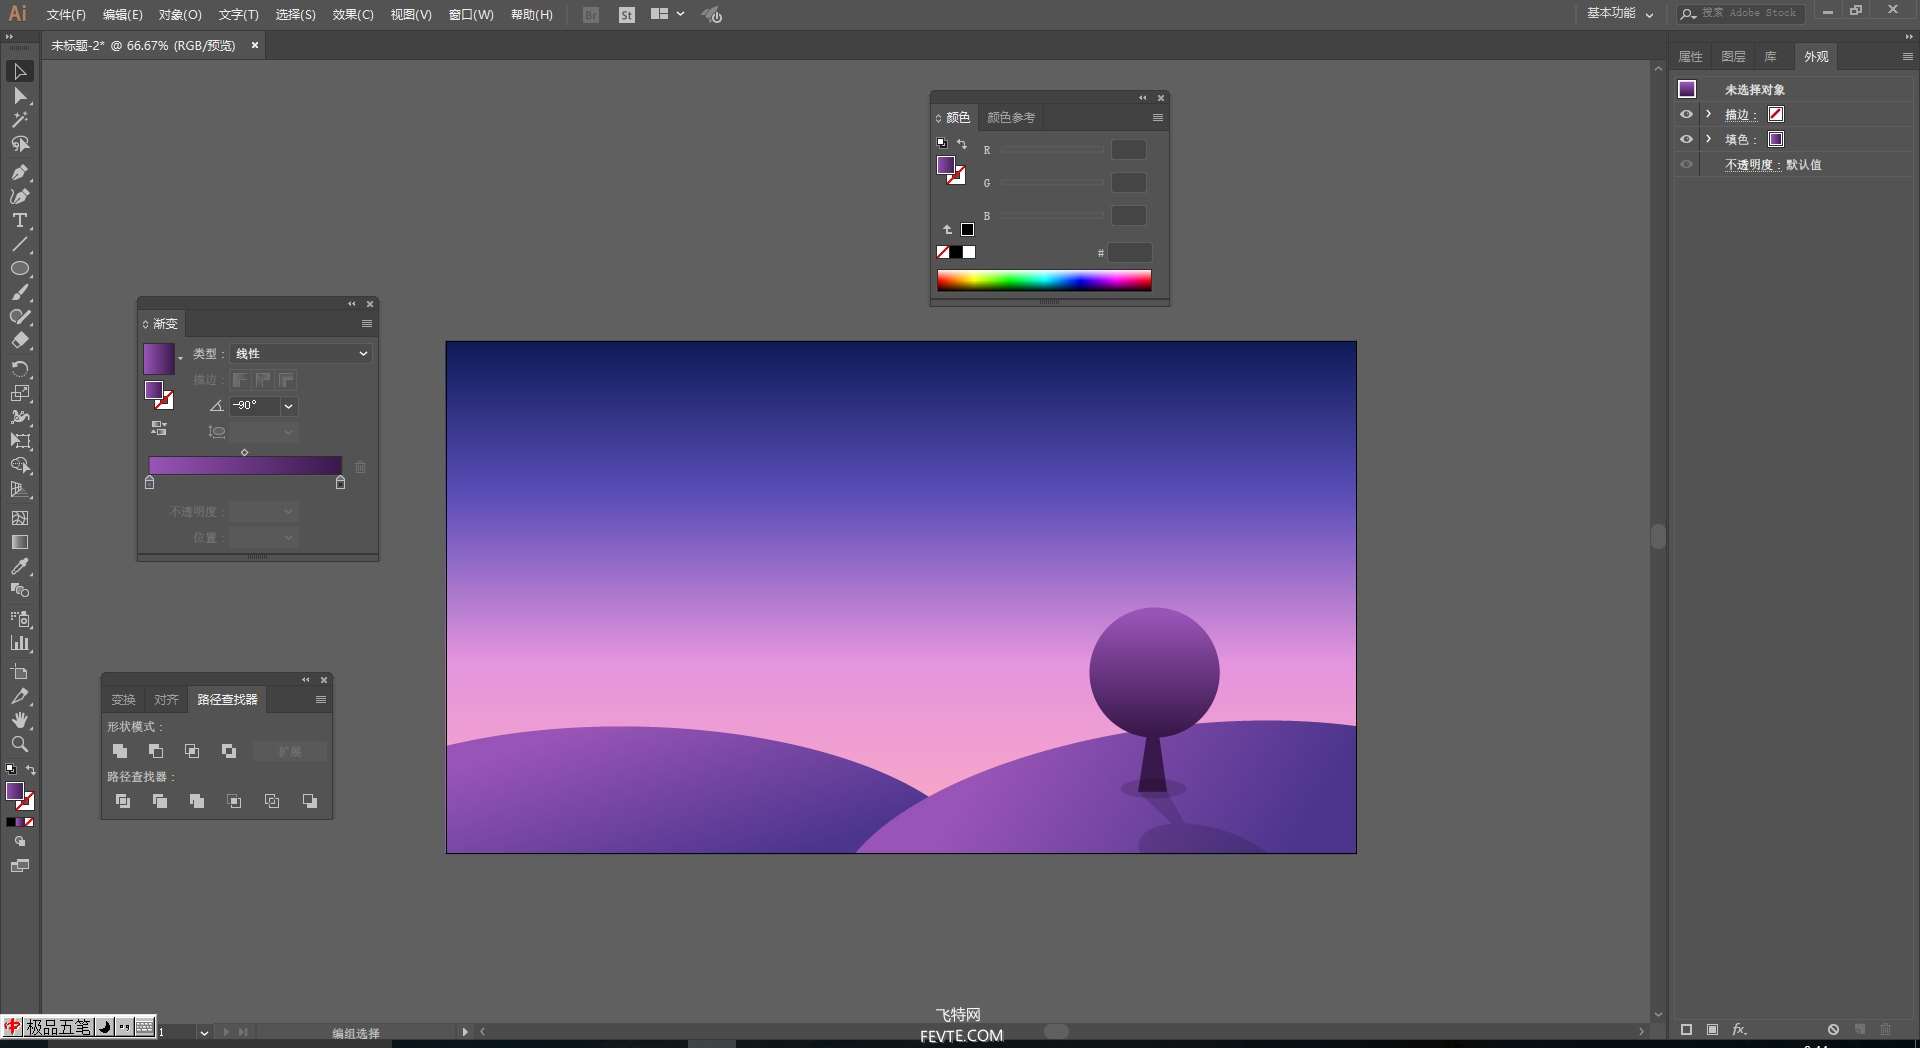This screenshot has width=1920, height=1048.
Task: Open the workspace 基本功能 dropdown
Action: 1620,14
